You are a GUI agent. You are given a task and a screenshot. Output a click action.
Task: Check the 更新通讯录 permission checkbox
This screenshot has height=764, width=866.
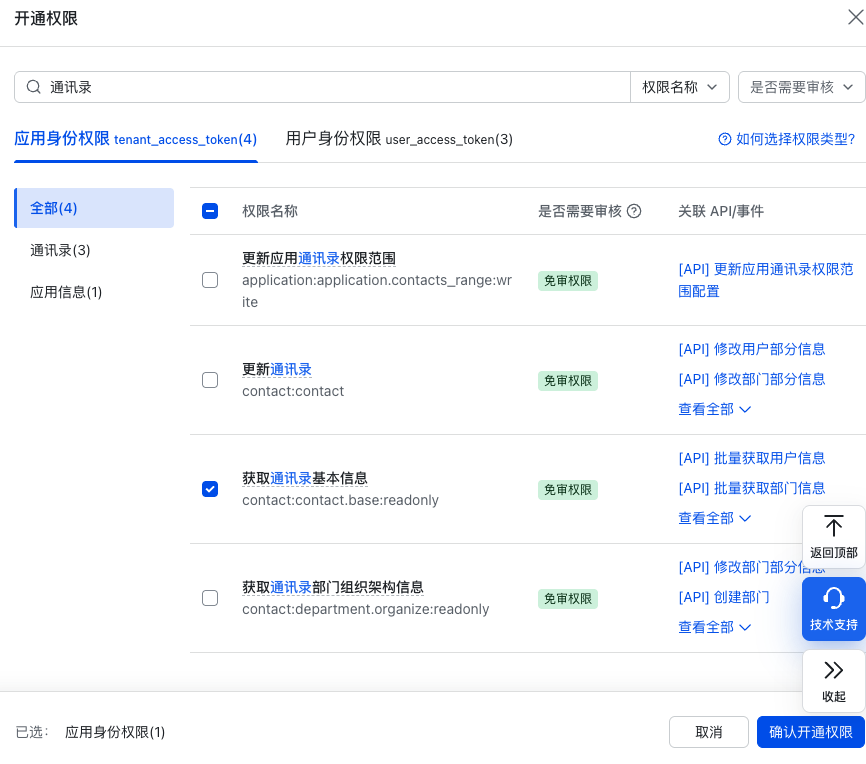pos(210,380)
